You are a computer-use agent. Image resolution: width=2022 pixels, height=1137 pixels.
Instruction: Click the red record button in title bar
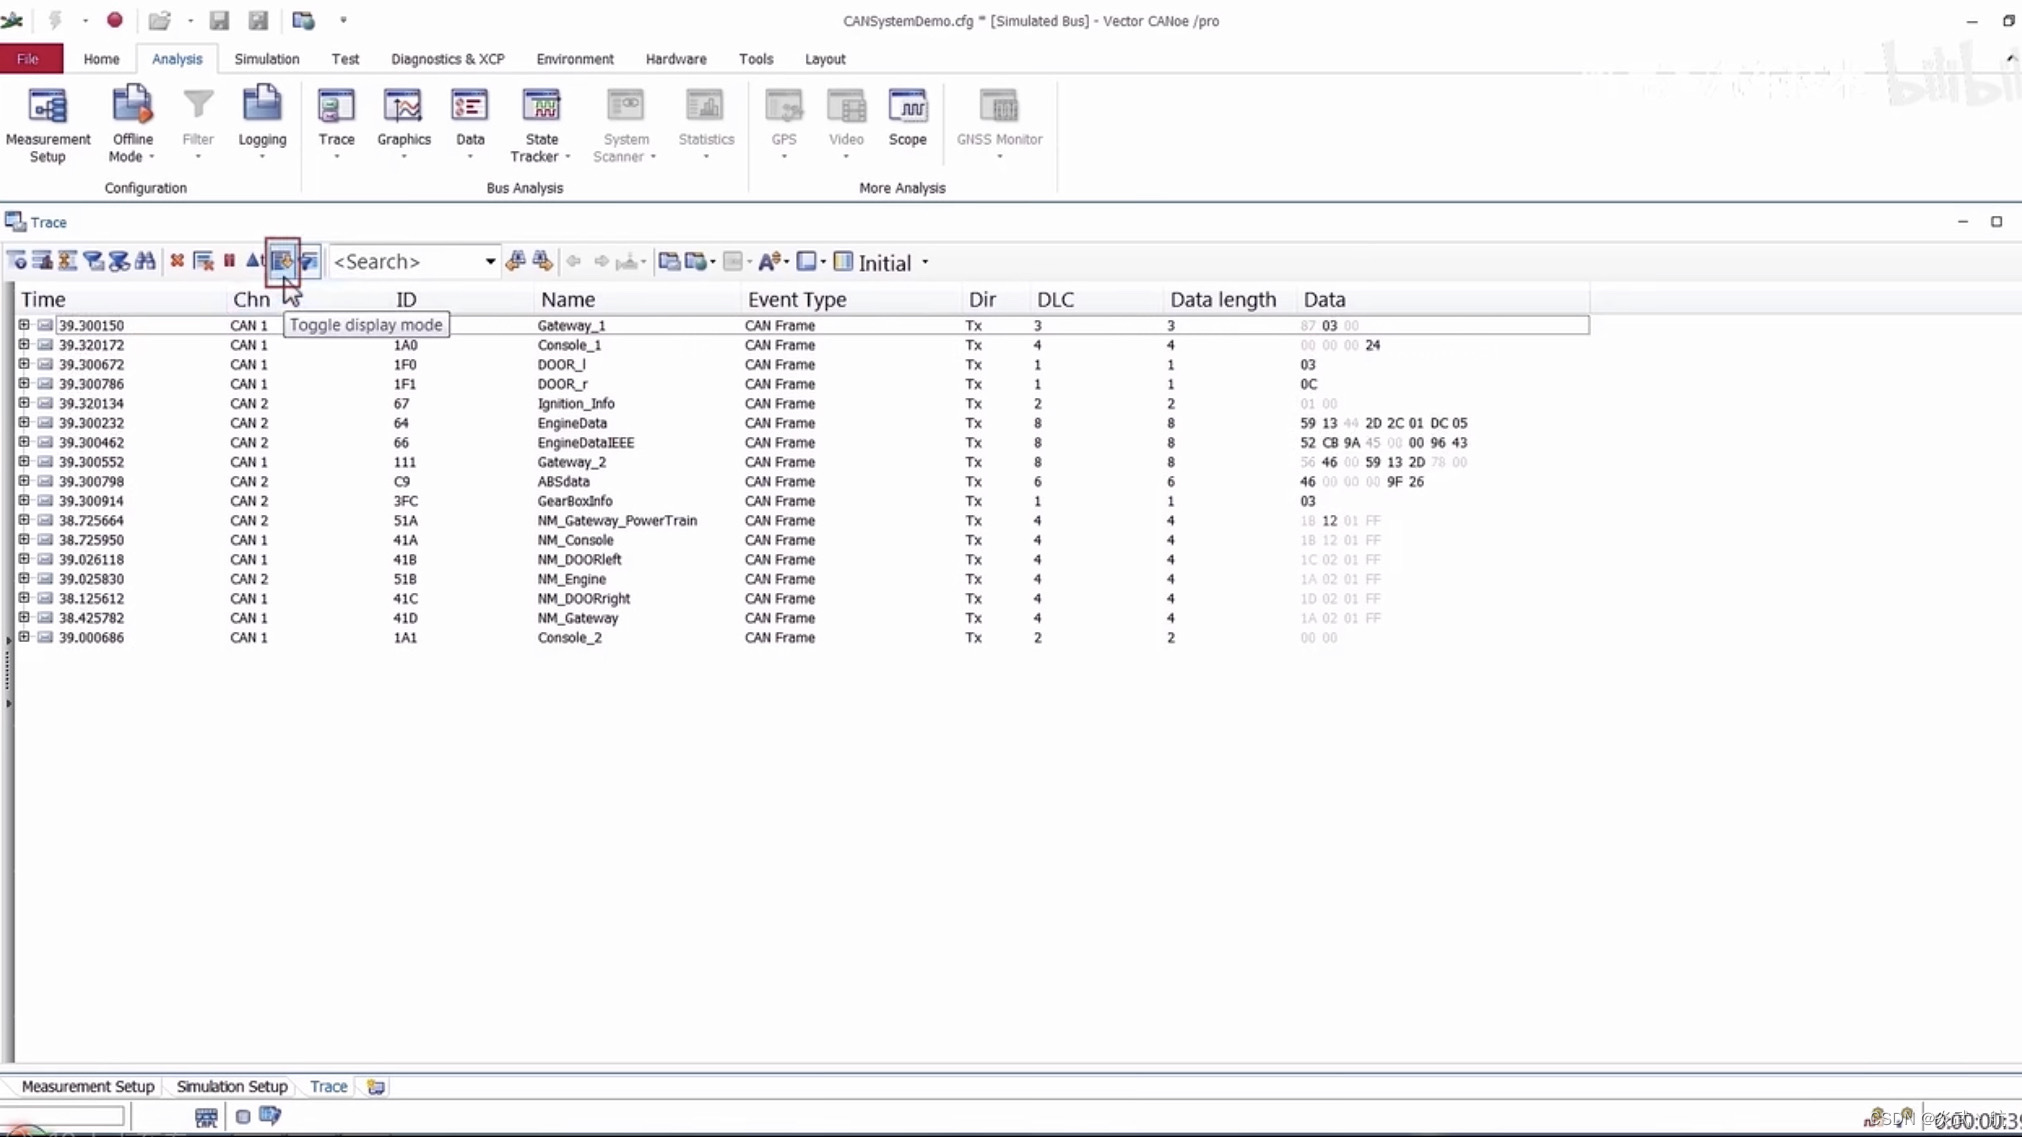tap(115, 20)
